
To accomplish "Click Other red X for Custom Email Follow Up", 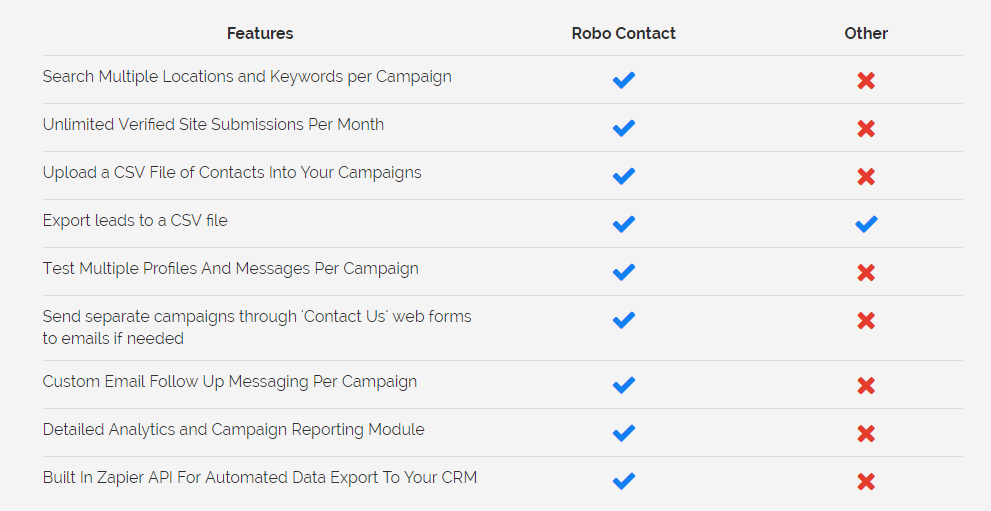I will click(866, 385).
